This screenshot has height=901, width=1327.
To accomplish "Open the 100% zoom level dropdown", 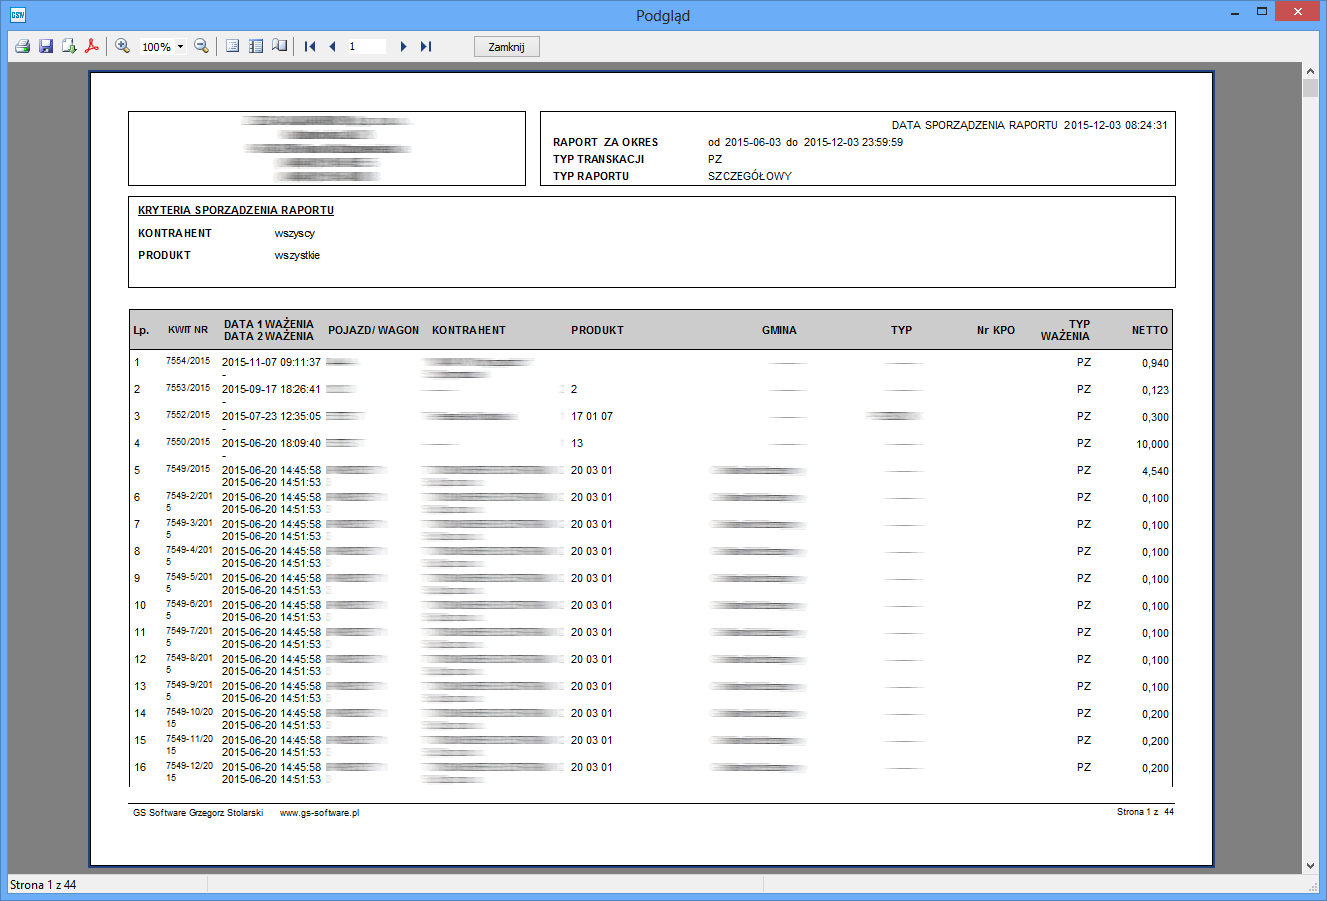I will [180, 47].
